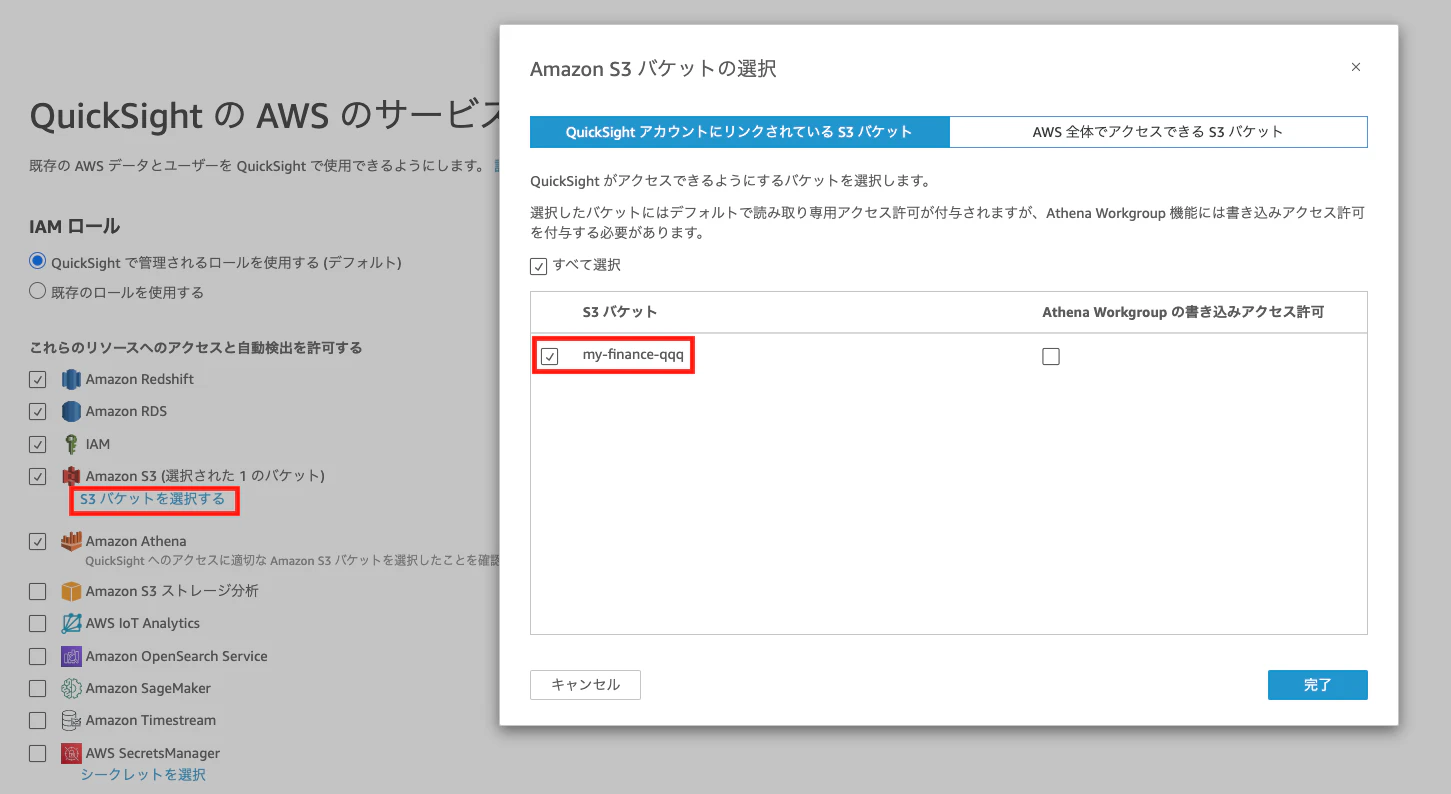Click the Amazon Timestream icon
This screenshot has width=1451, height=794.
click(71, 720)
